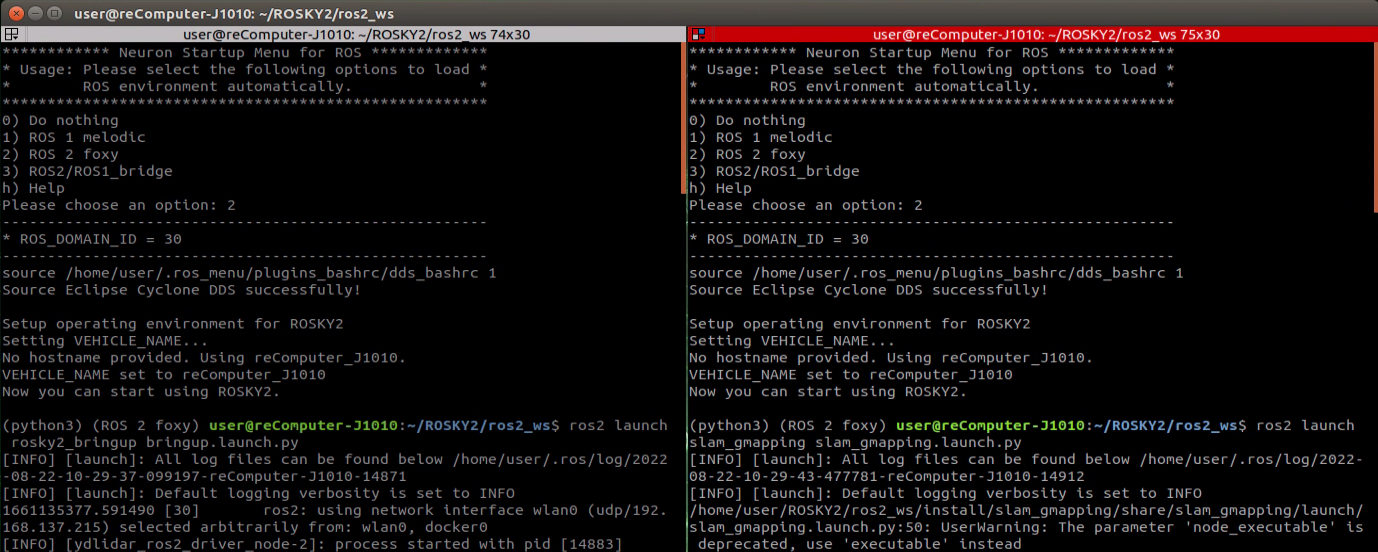The height and width of the screenshot is (552, 1378).
Task: Click 'Setting VEHICLE_NAME...' in the 75x30 terminal
Action: point(793,341)
